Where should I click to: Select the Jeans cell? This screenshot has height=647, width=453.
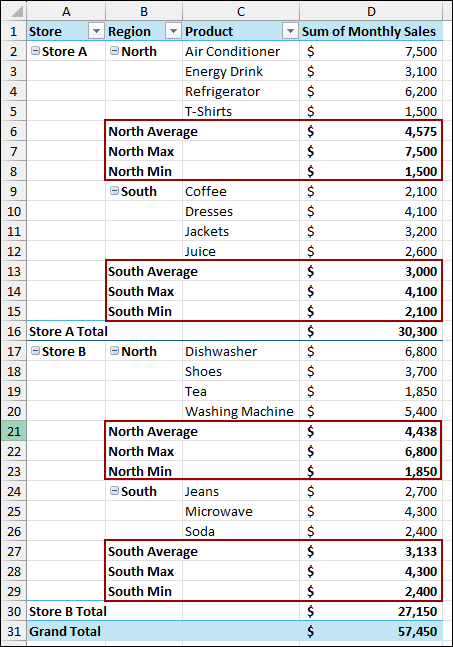(x=241, y=491)
